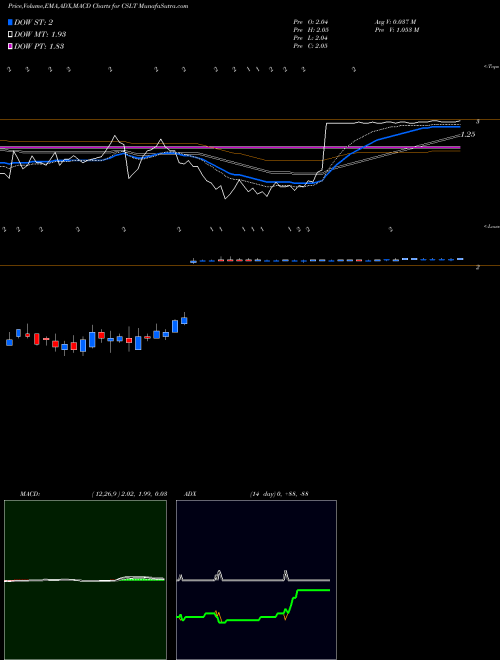Open the ADX indicator chart panel
This screenshot has height=660, width=500.
click(256, 580)
